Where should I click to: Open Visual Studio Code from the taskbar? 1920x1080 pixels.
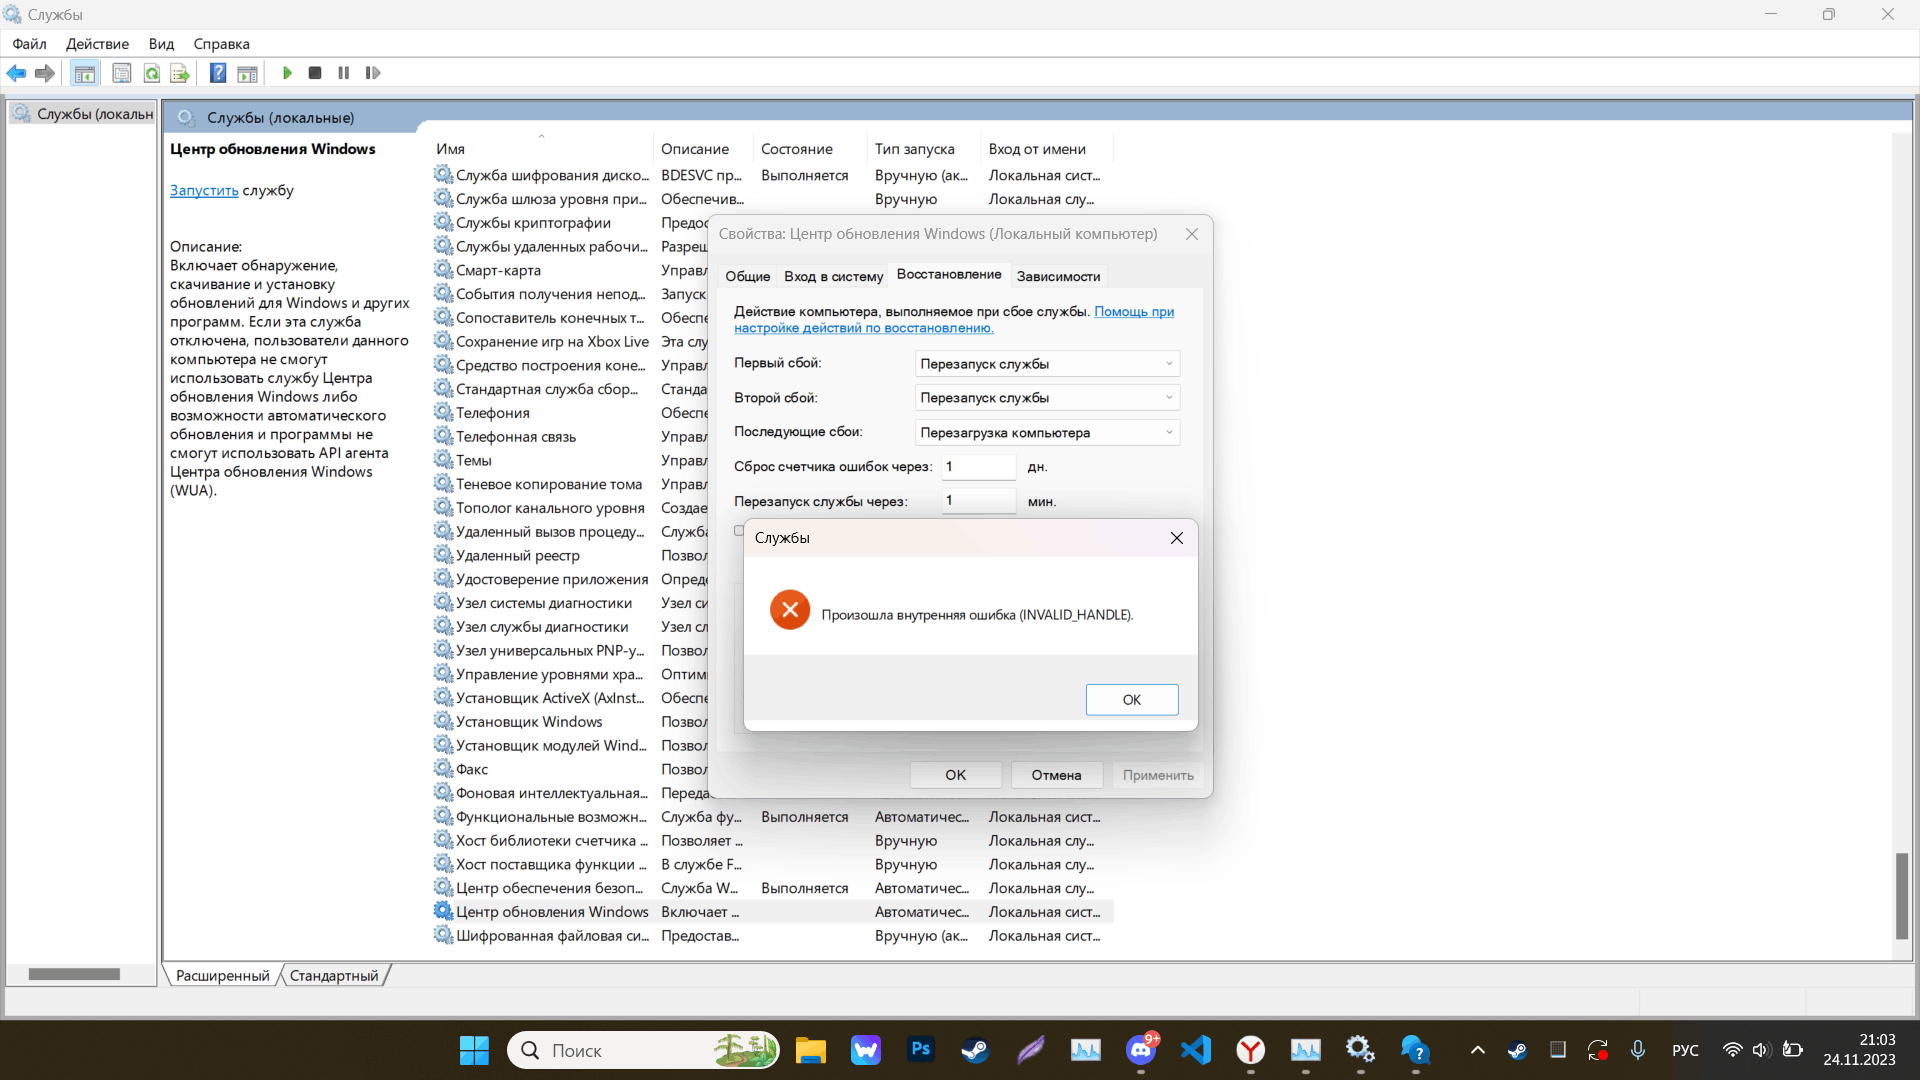coord(1196,1050)
